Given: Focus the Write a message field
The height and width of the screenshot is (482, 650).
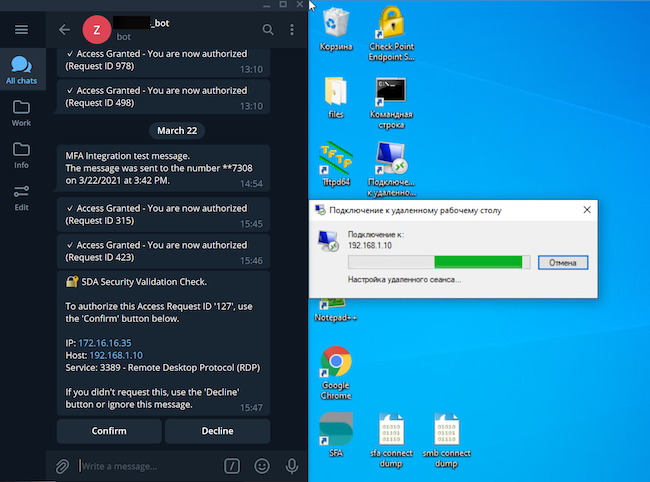Looking at the screenshot, I should point(147,466).
